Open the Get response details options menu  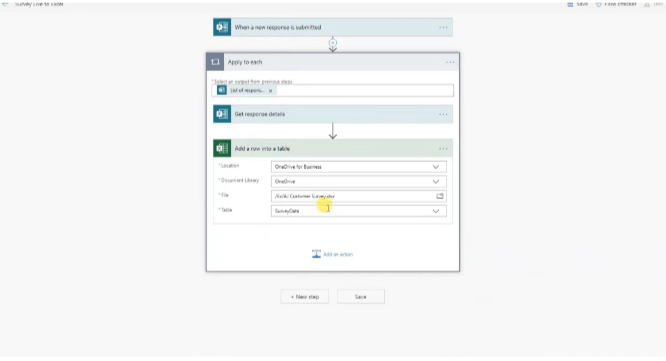pyautogui.click(x=443, y=114)
